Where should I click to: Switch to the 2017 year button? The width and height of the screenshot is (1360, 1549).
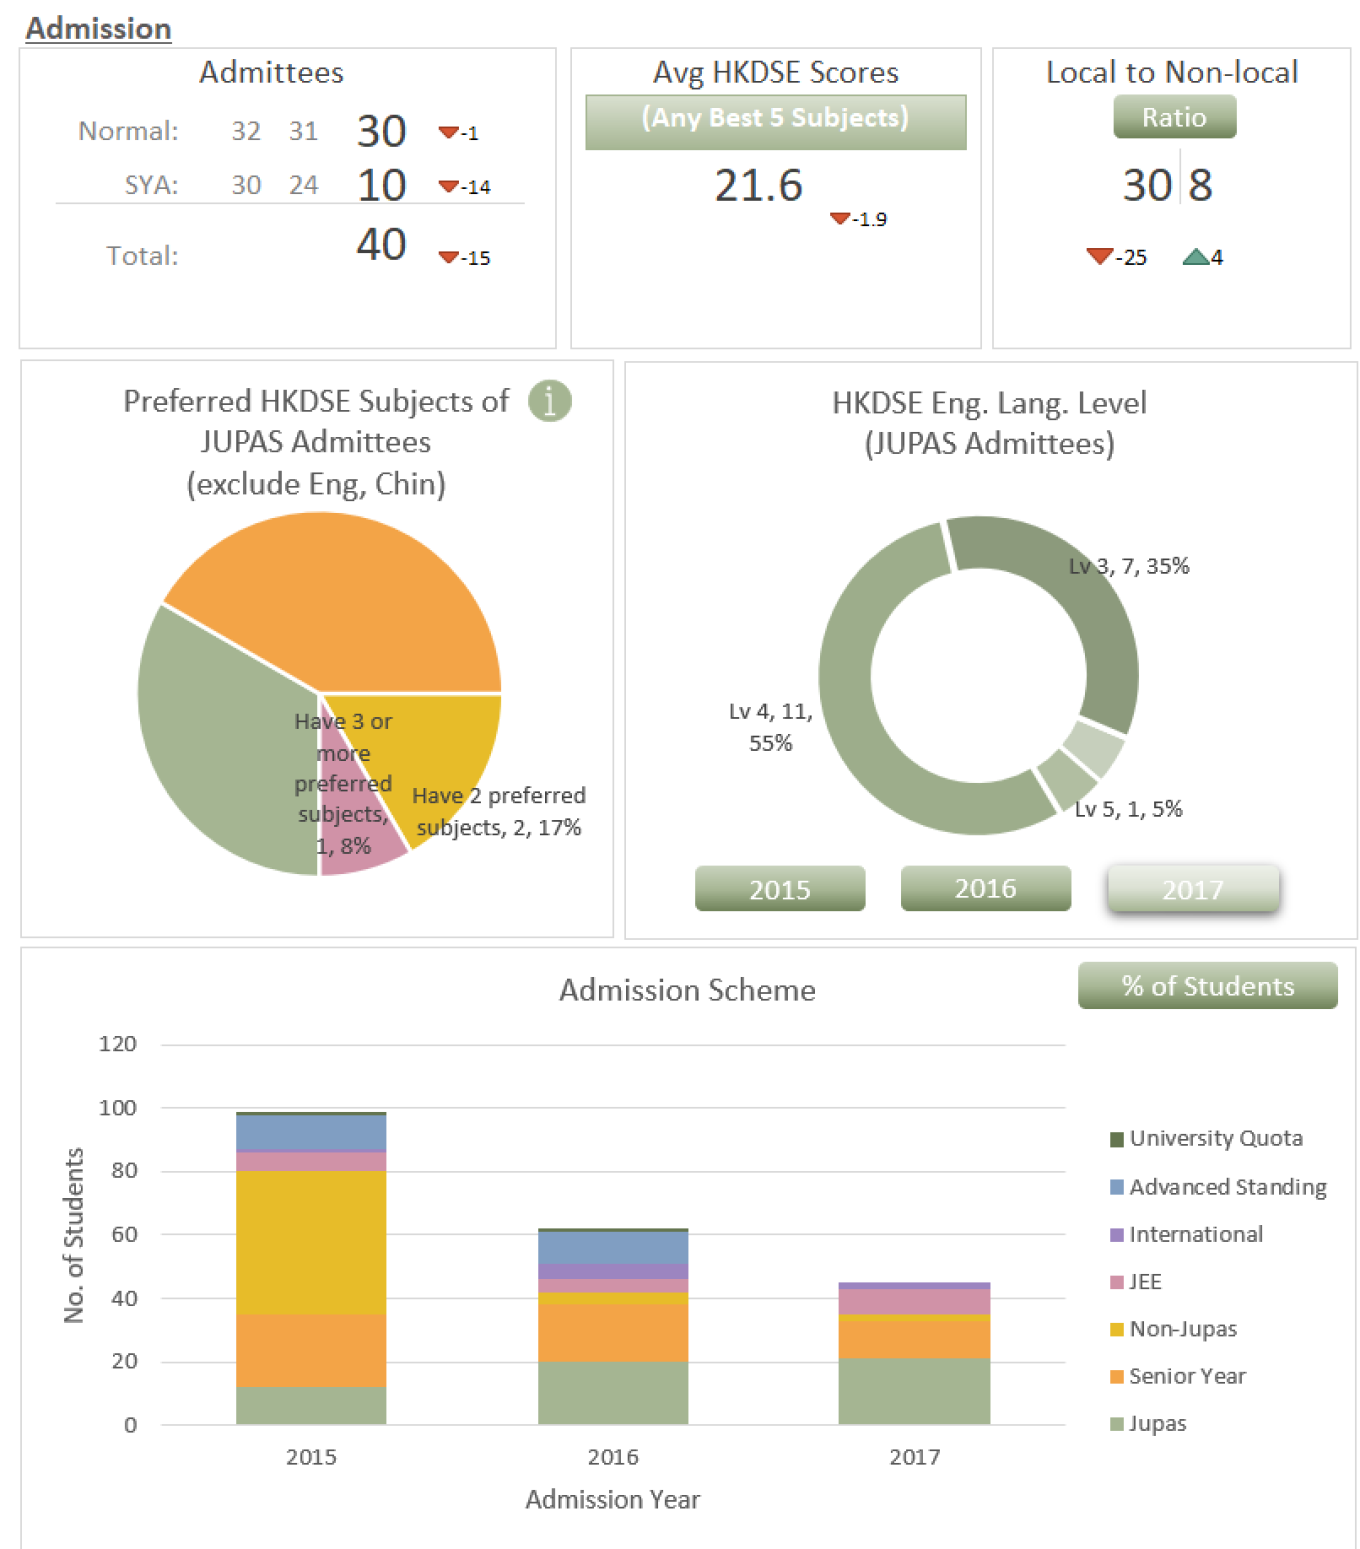point(1192,889)
